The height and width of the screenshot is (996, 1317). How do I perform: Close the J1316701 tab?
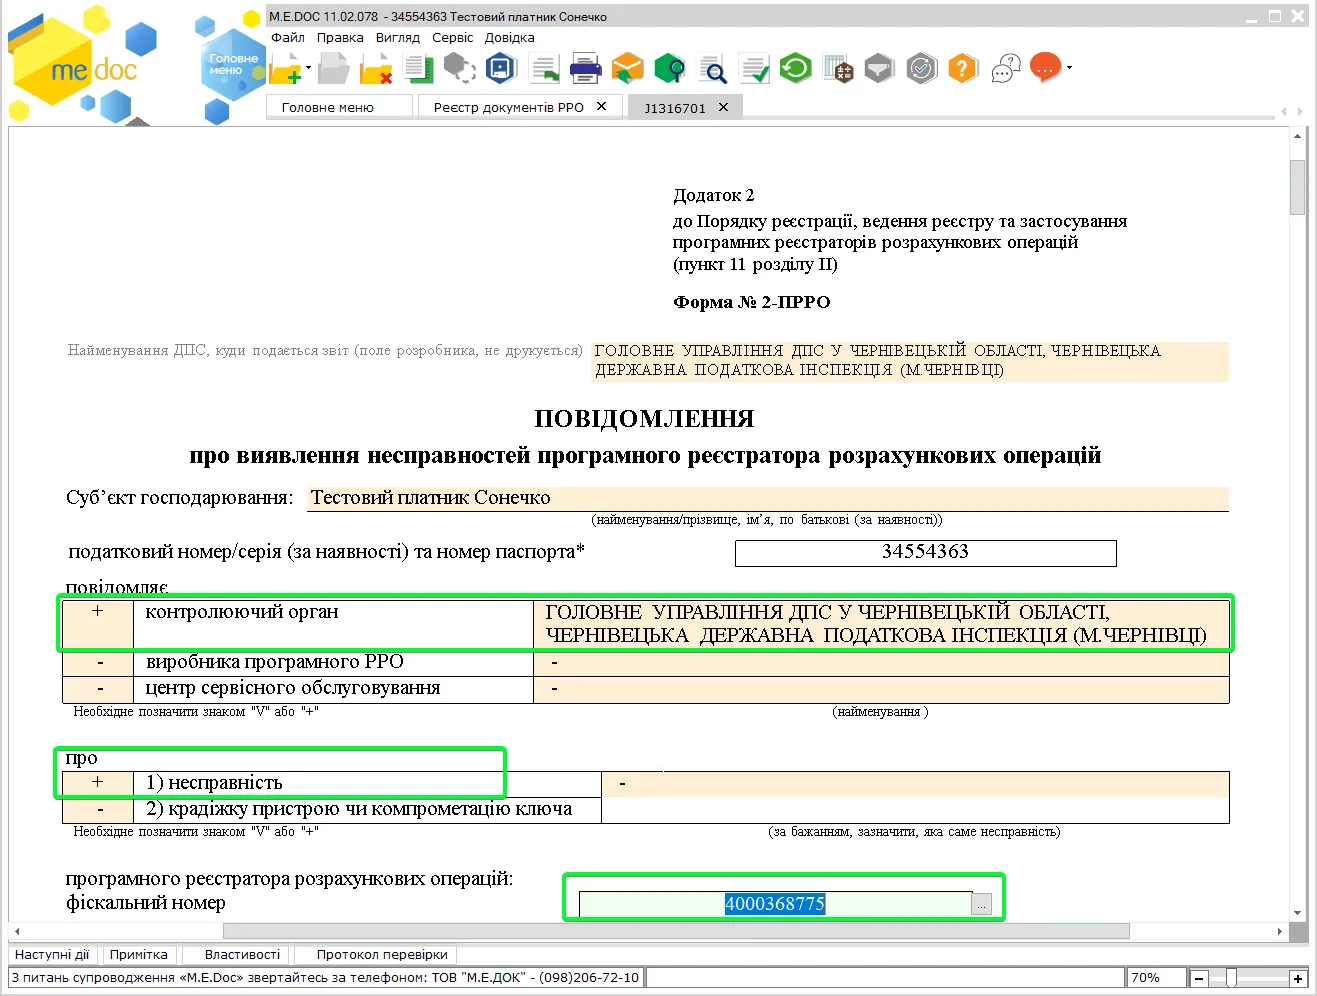click(723, 107)
